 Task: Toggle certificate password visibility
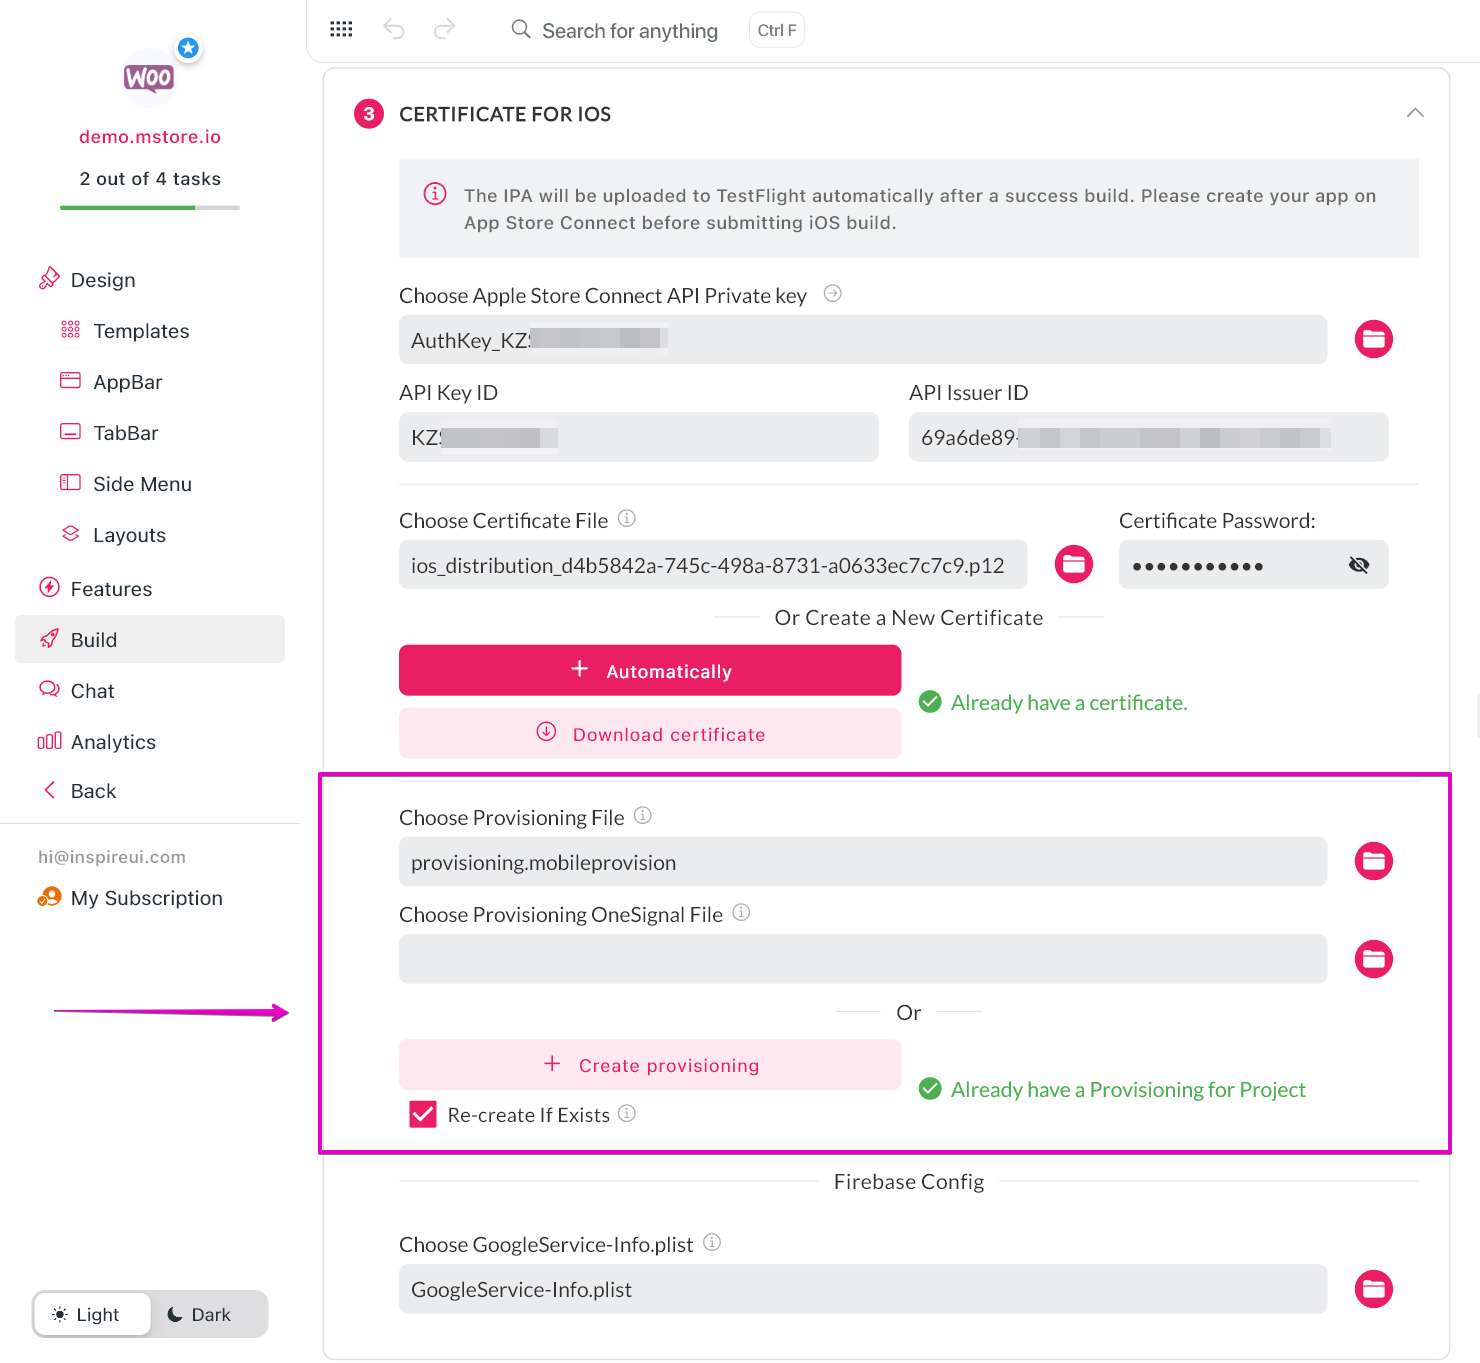[x=1358, y=565]
